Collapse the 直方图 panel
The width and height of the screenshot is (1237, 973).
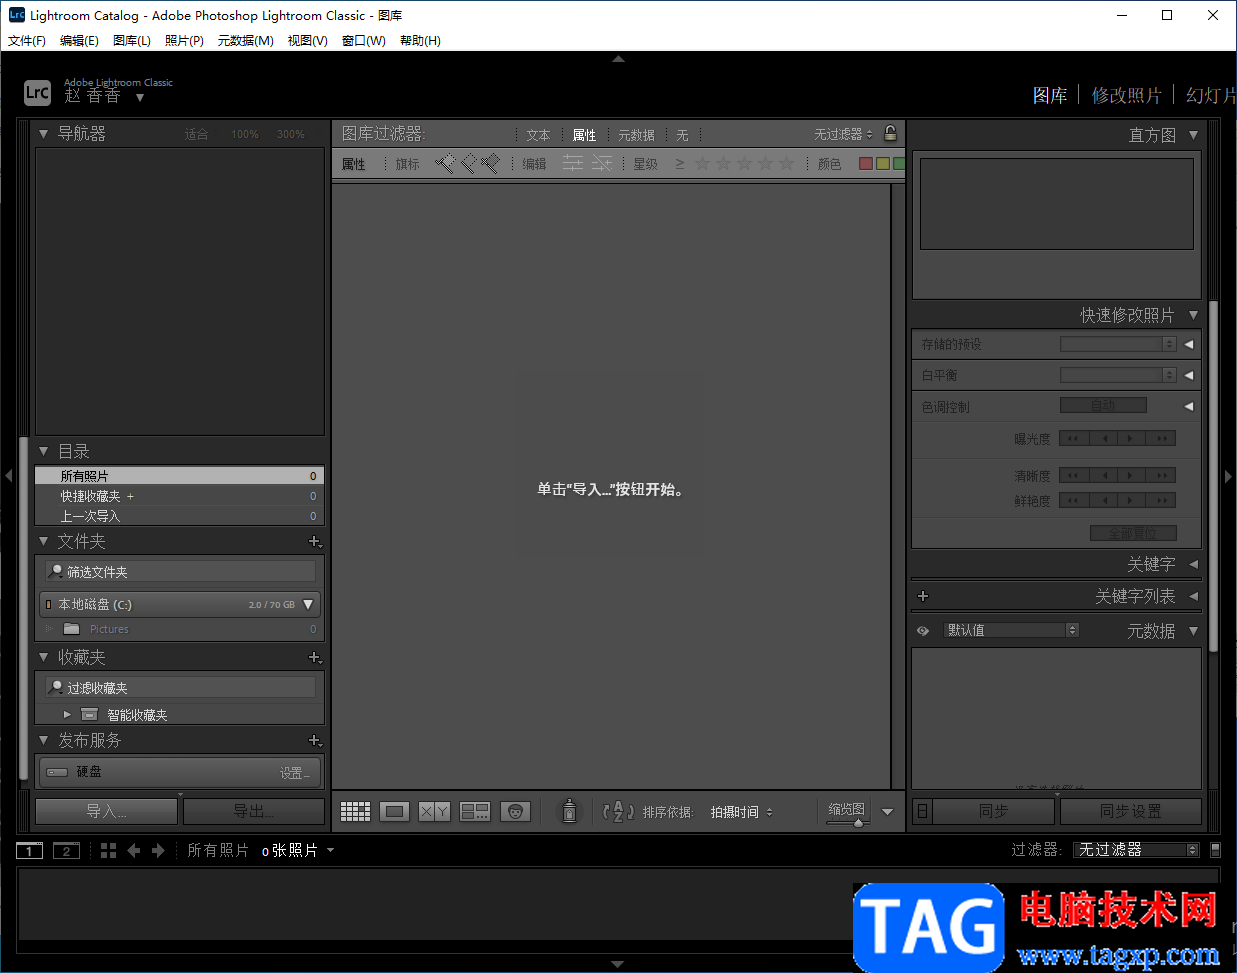coord(1193,135)
